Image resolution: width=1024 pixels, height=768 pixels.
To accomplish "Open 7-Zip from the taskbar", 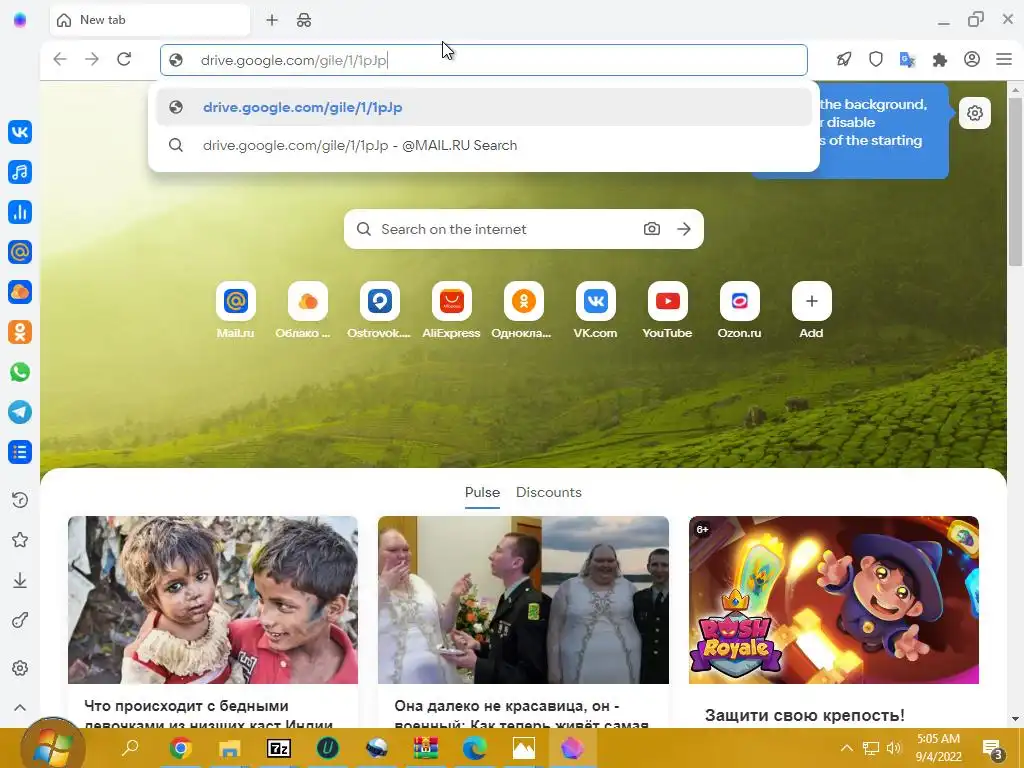I will 279,748.
